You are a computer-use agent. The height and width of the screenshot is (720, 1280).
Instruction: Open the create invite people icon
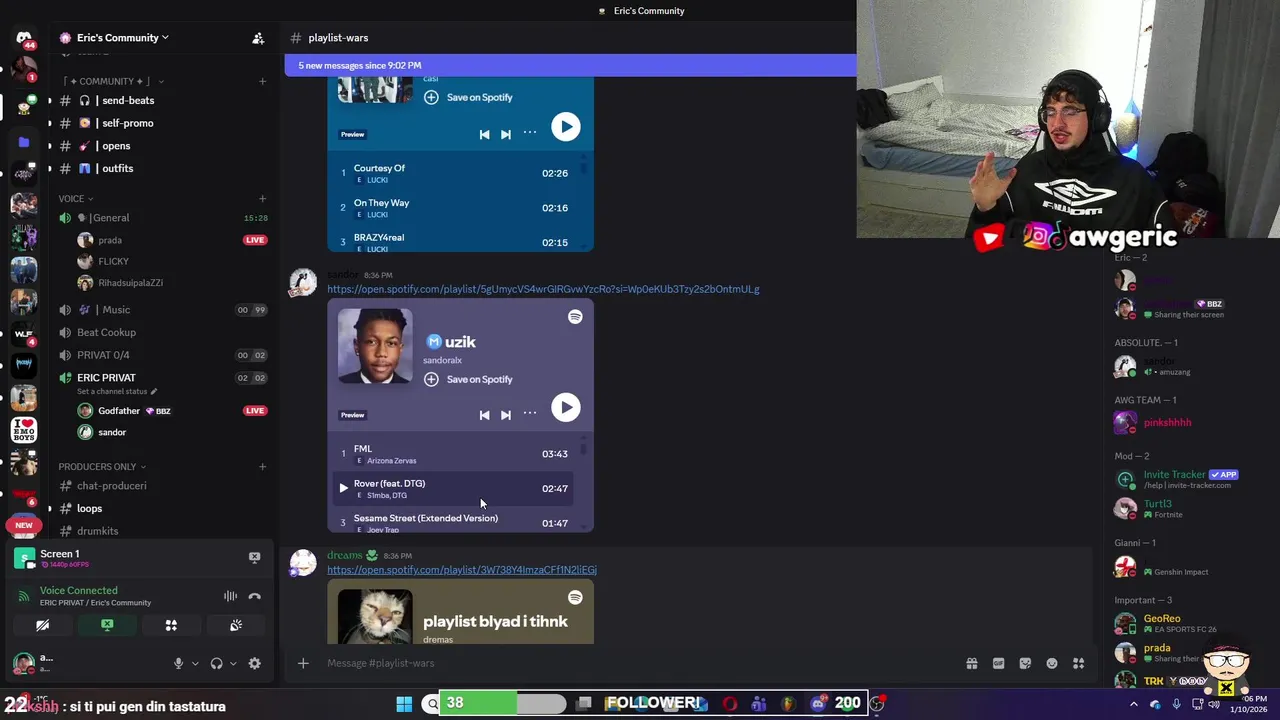258,38
